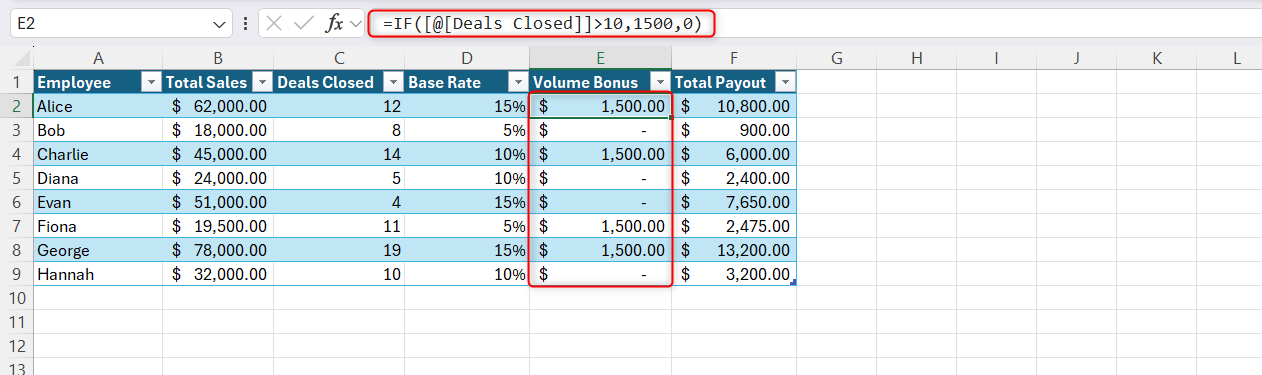This screenshot has width=1262, height=375.
Task: Select column J header
Action: 1077,59
